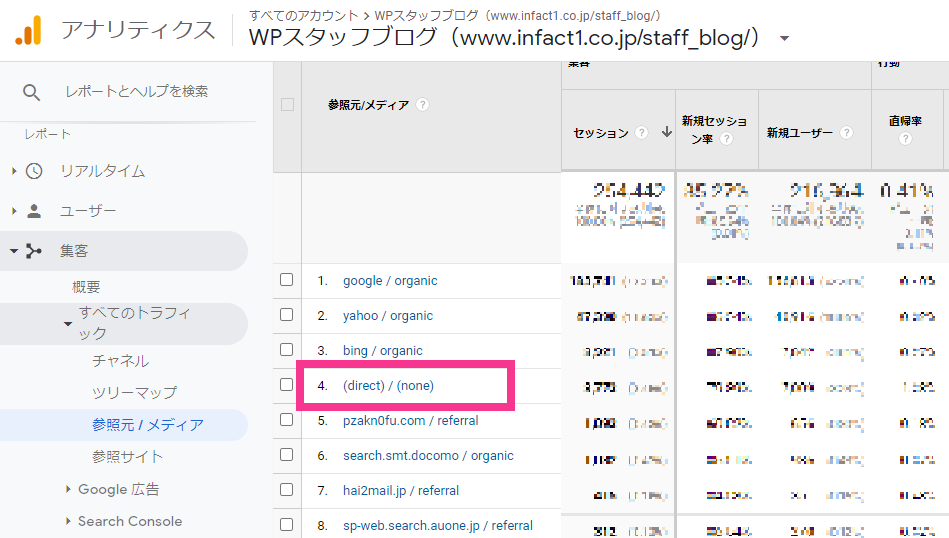Sort by 新規セッション率 column header
Screen dimensions: 949x538
[714, 130]
